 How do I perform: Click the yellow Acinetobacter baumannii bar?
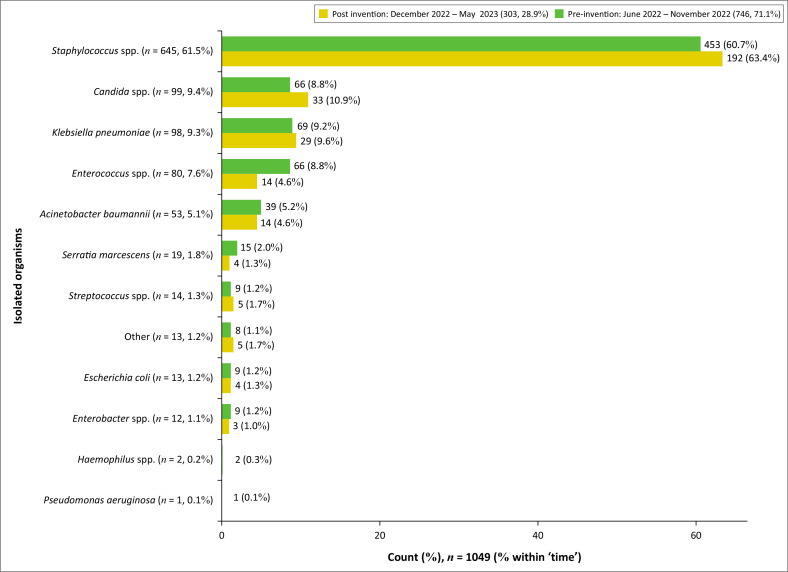(239, 222)
